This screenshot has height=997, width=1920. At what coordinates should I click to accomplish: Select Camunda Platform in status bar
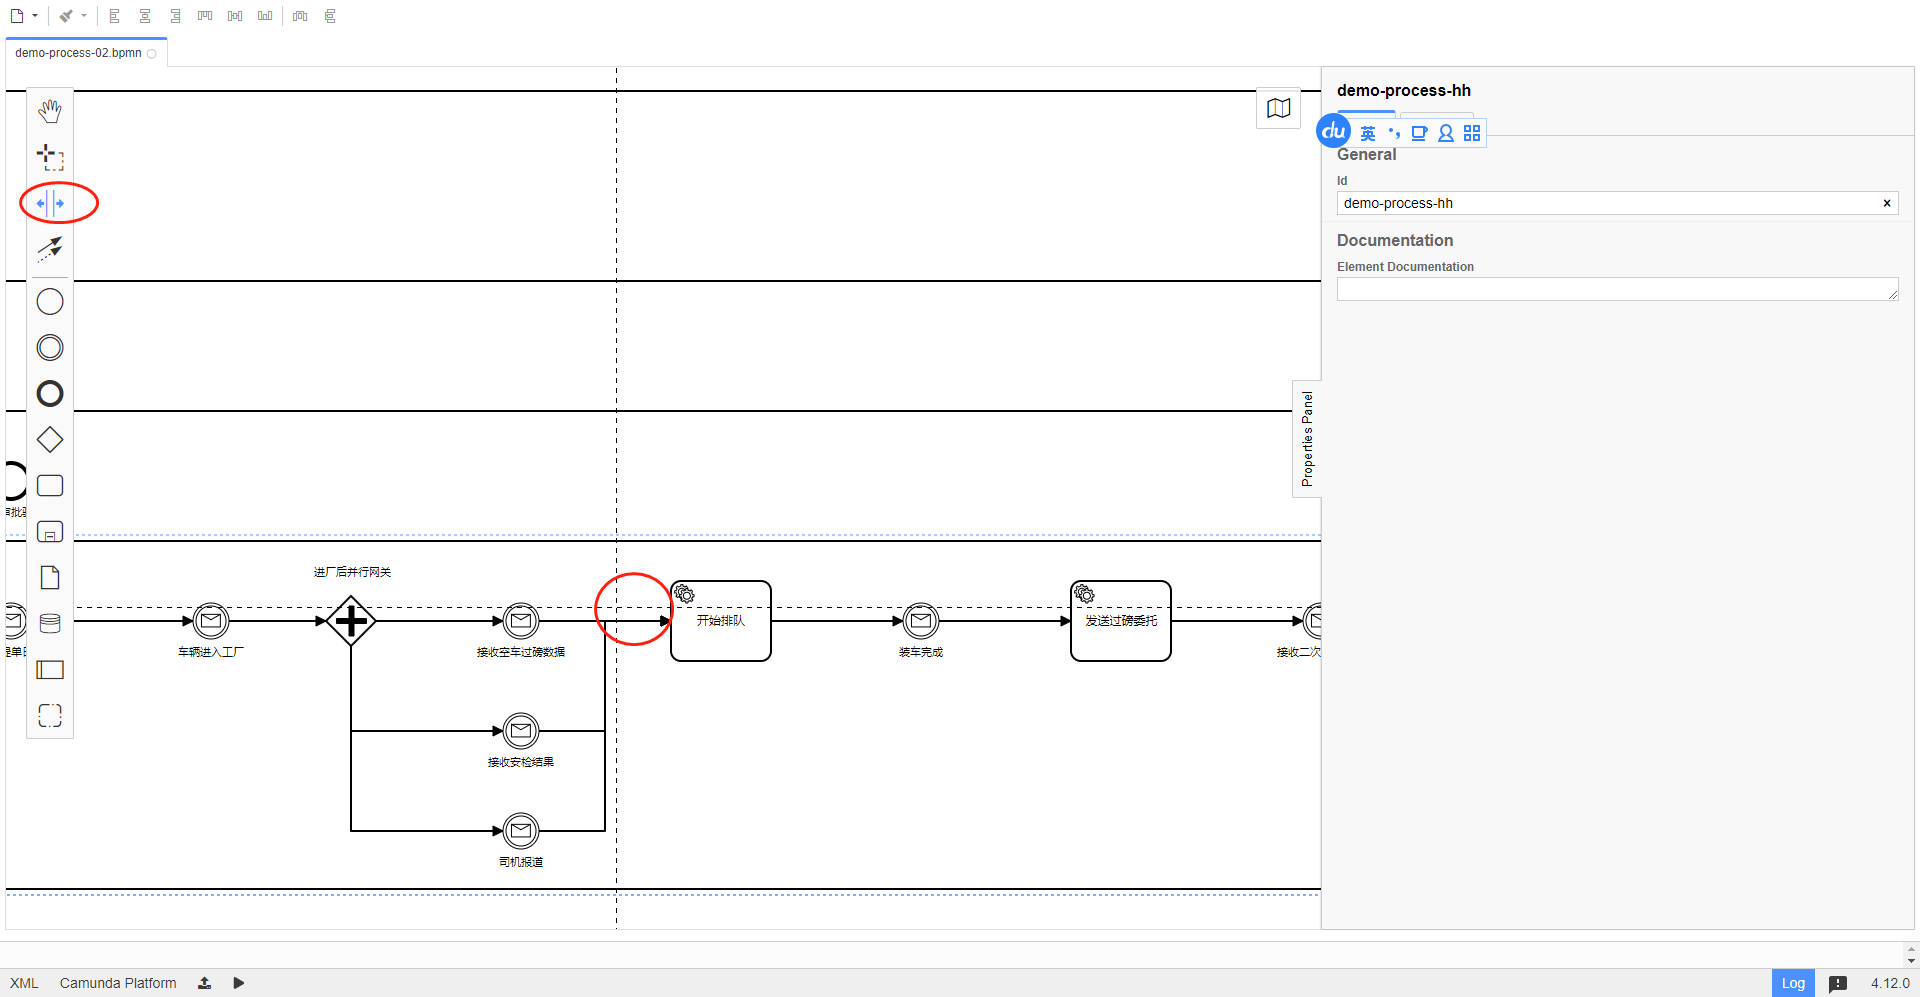(x=118, y=983)
